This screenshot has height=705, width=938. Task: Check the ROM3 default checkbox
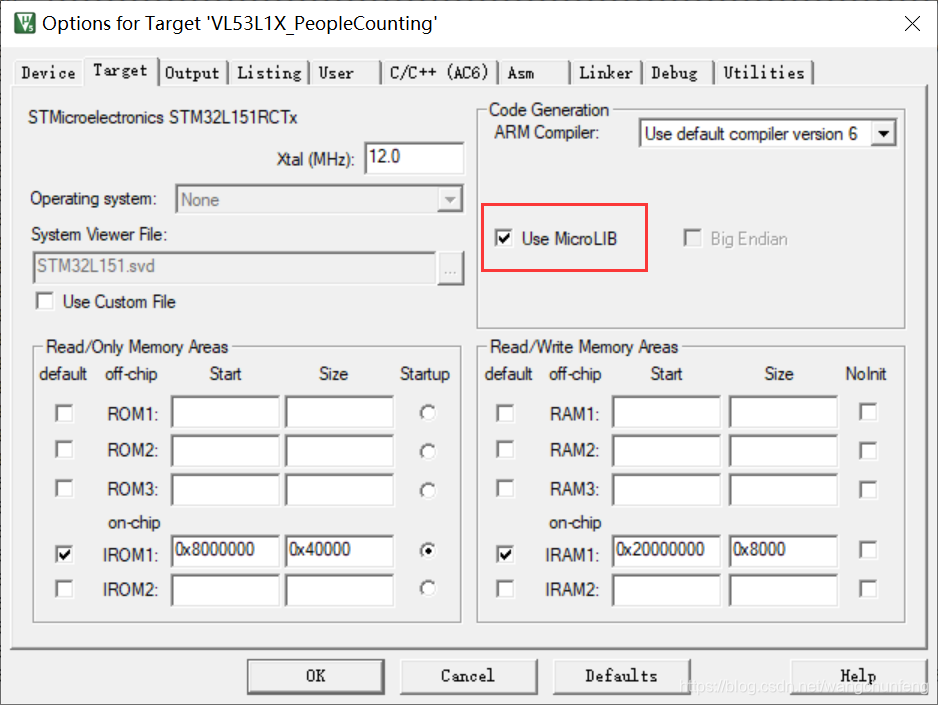64,489
